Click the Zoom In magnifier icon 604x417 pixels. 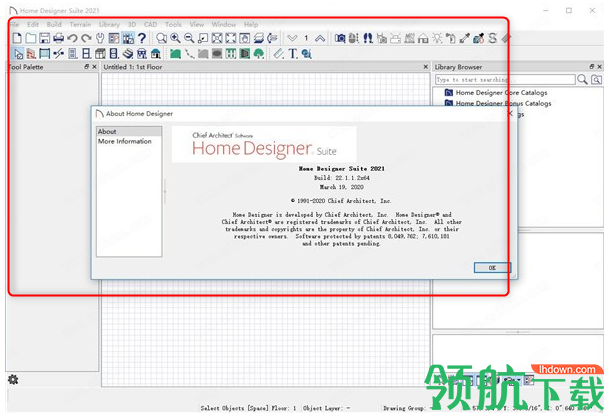pos(175,38)
